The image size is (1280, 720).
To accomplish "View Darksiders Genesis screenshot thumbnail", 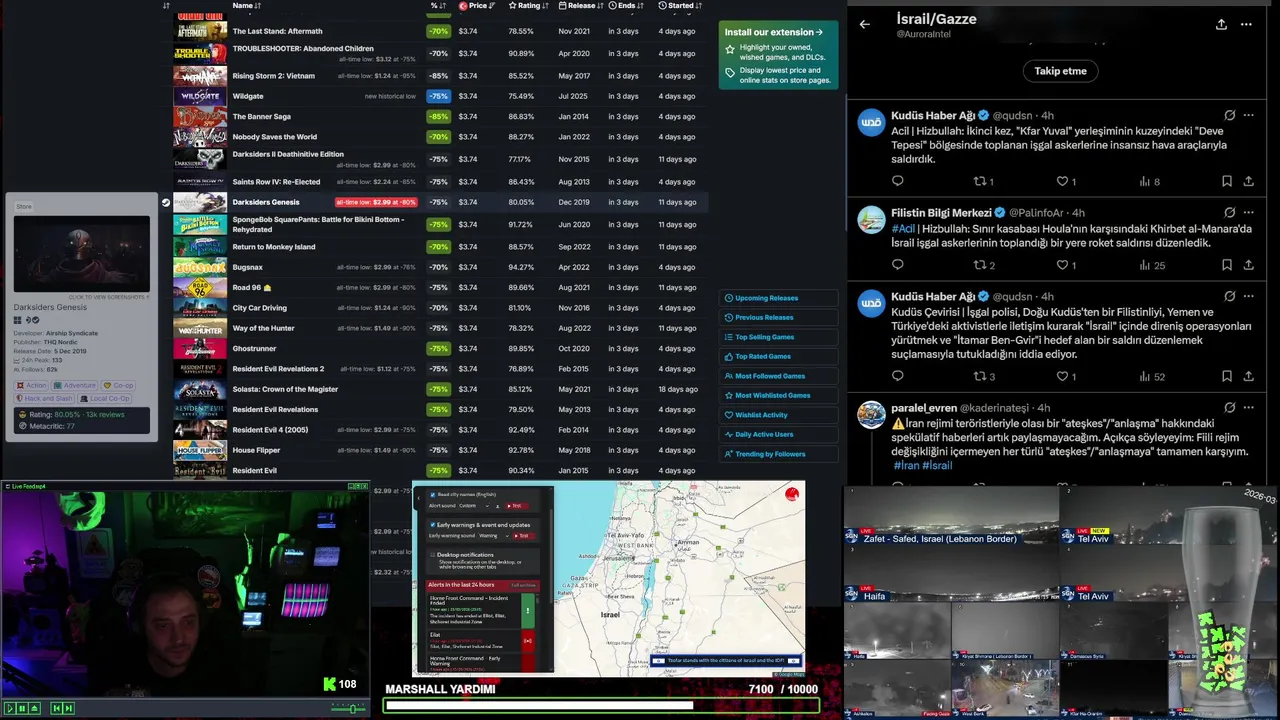I will coord(81,255).
